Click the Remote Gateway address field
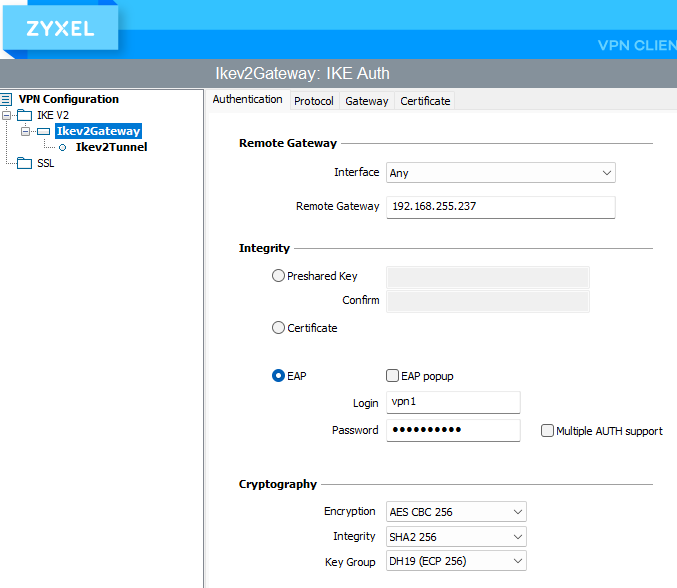Screen dimensions: 677x588 coord(501,207)
